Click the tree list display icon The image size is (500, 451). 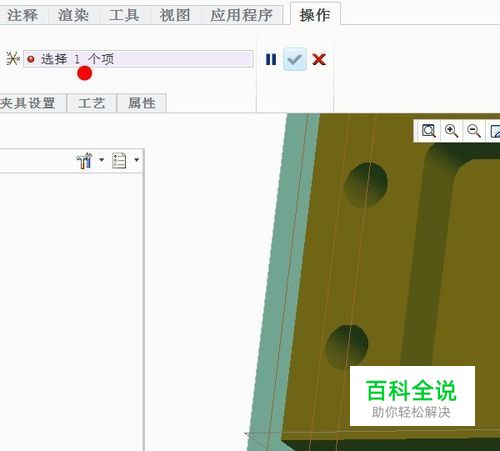(x=119, y=161)
